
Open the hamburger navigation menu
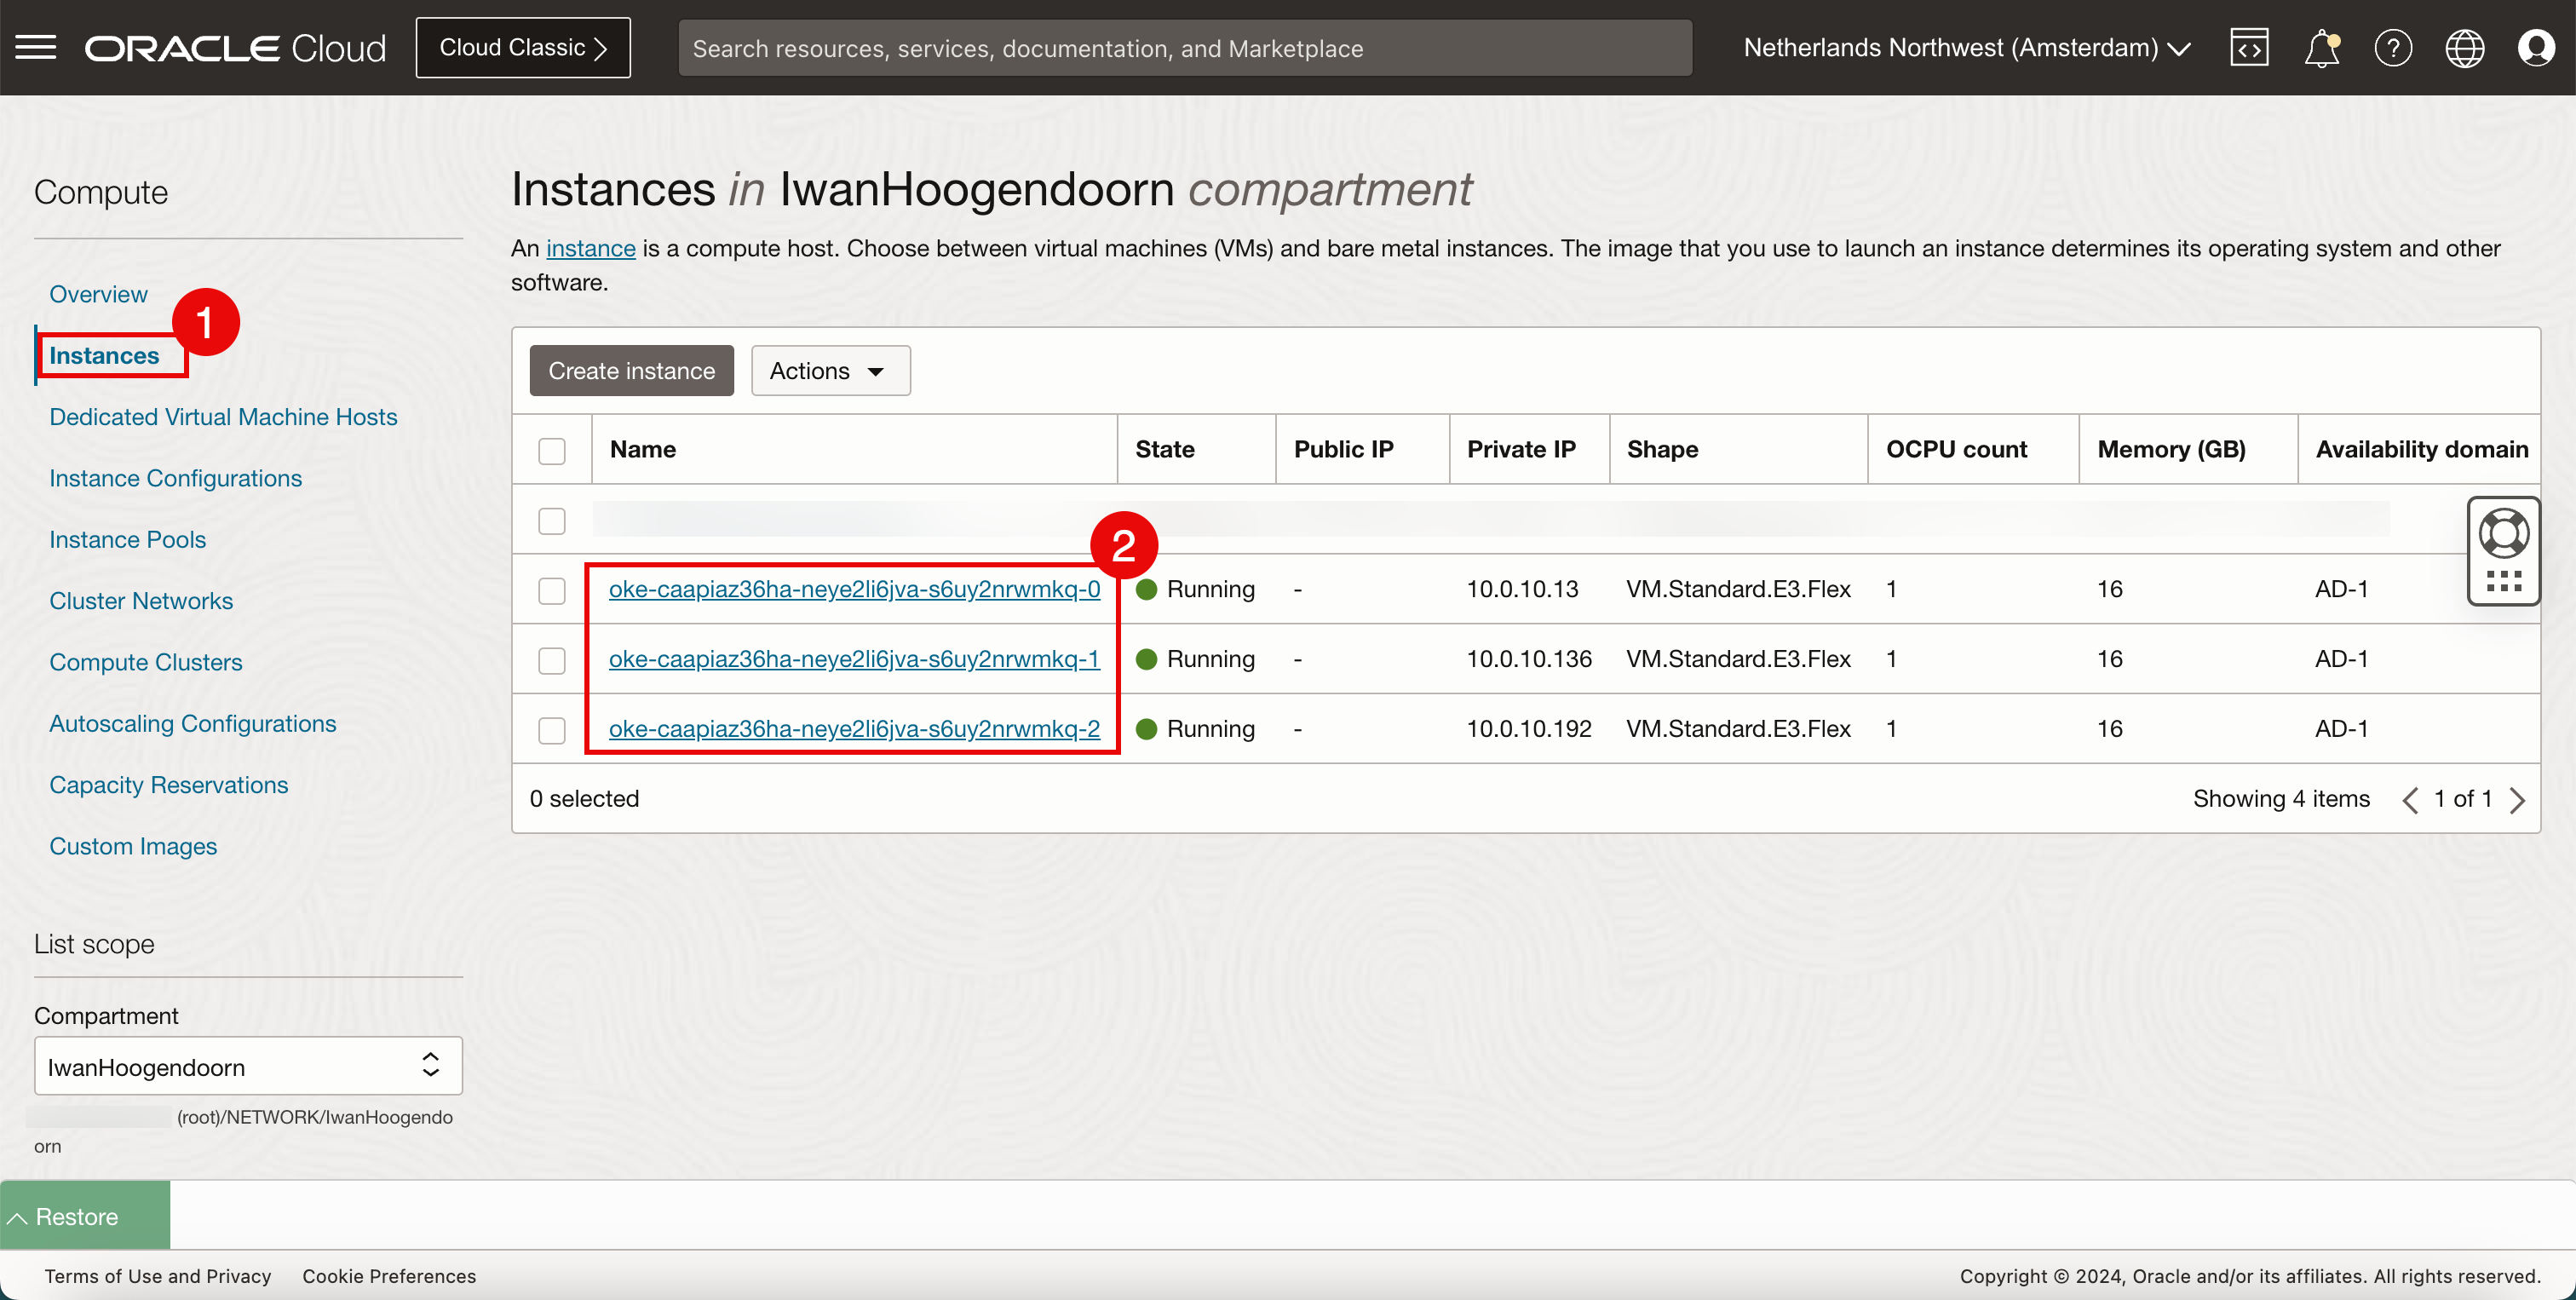(36, 47)
